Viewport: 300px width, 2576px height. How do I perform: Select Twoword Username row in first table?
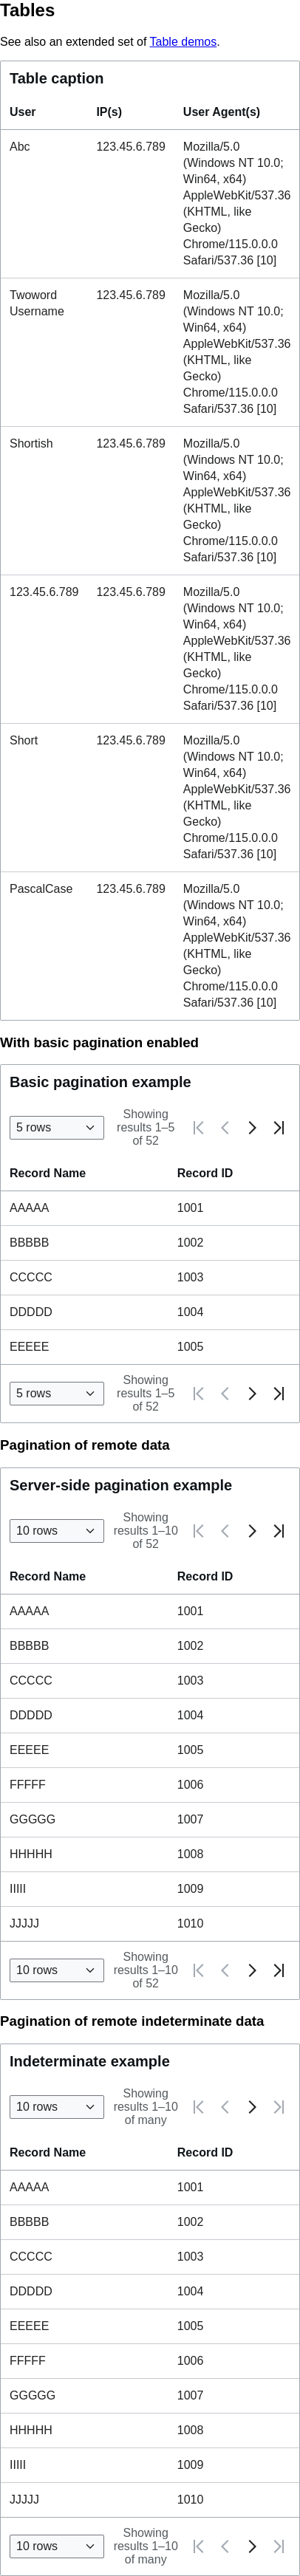(x=150, y=352)
